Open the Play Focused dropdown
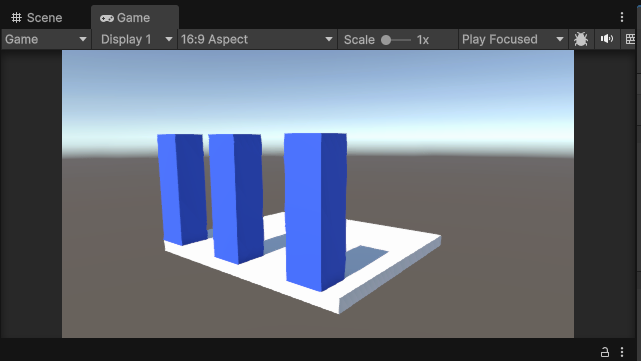The height and width of the screenshot is (361, 641). point(513,39)
